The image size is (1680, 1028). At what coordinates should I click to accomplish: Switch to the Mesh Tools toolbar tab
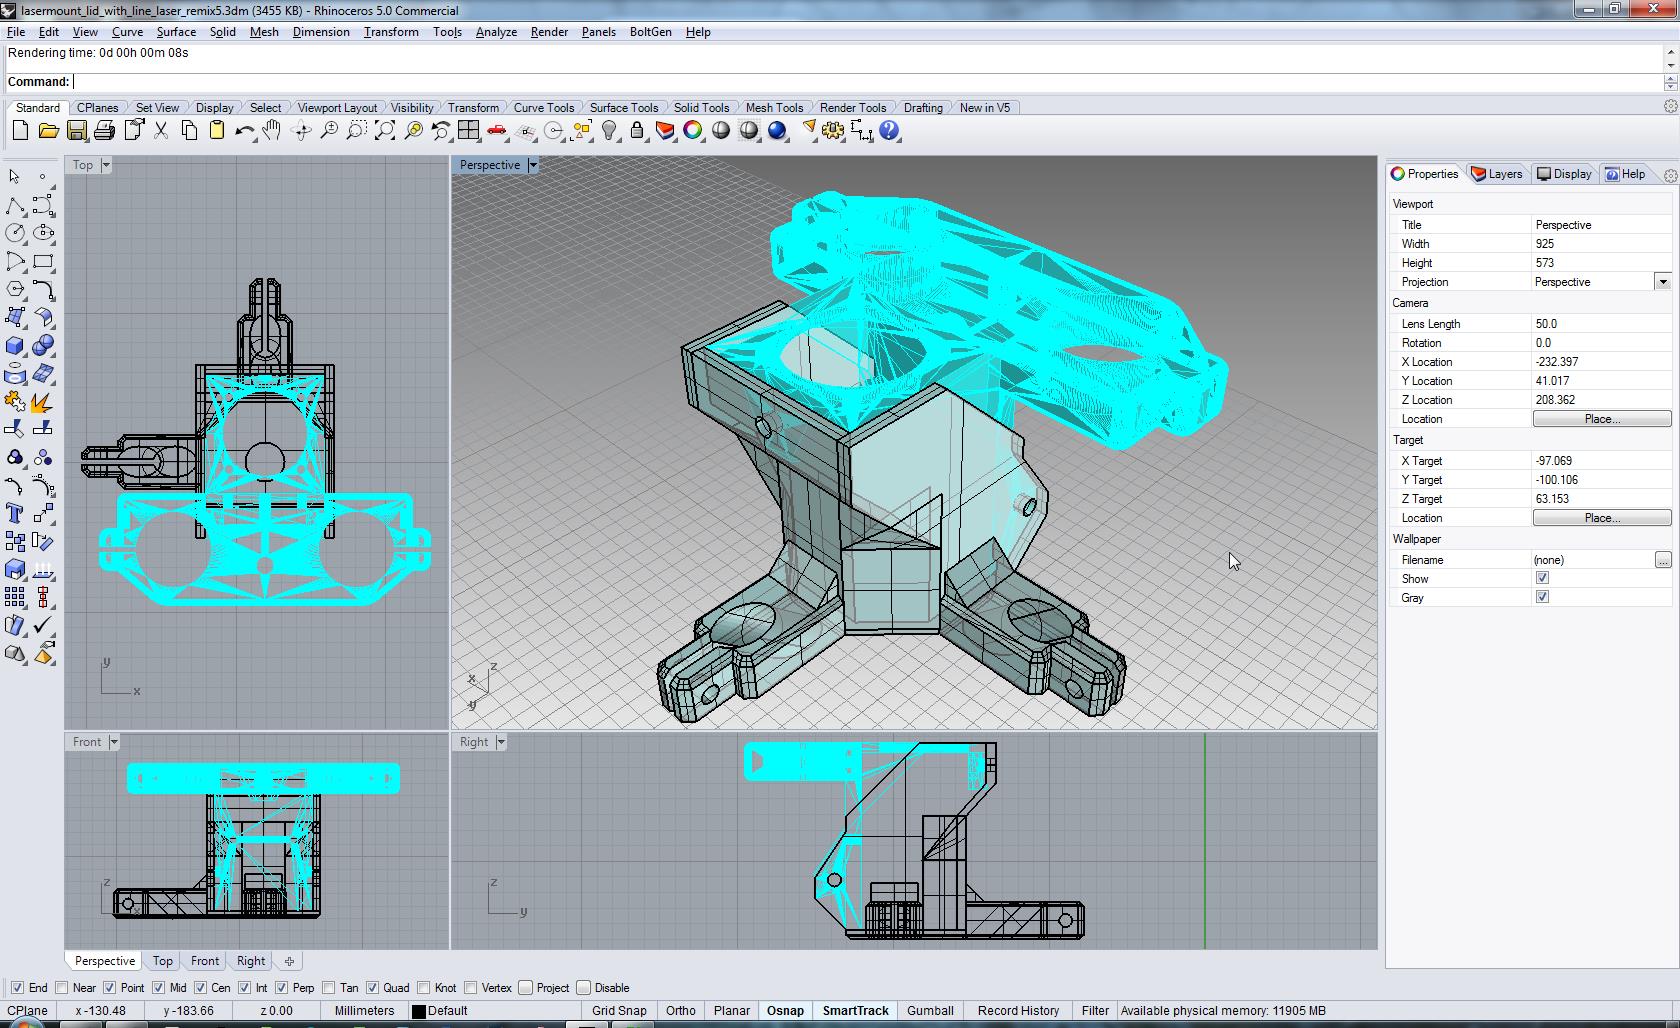(x=774, y=107)
